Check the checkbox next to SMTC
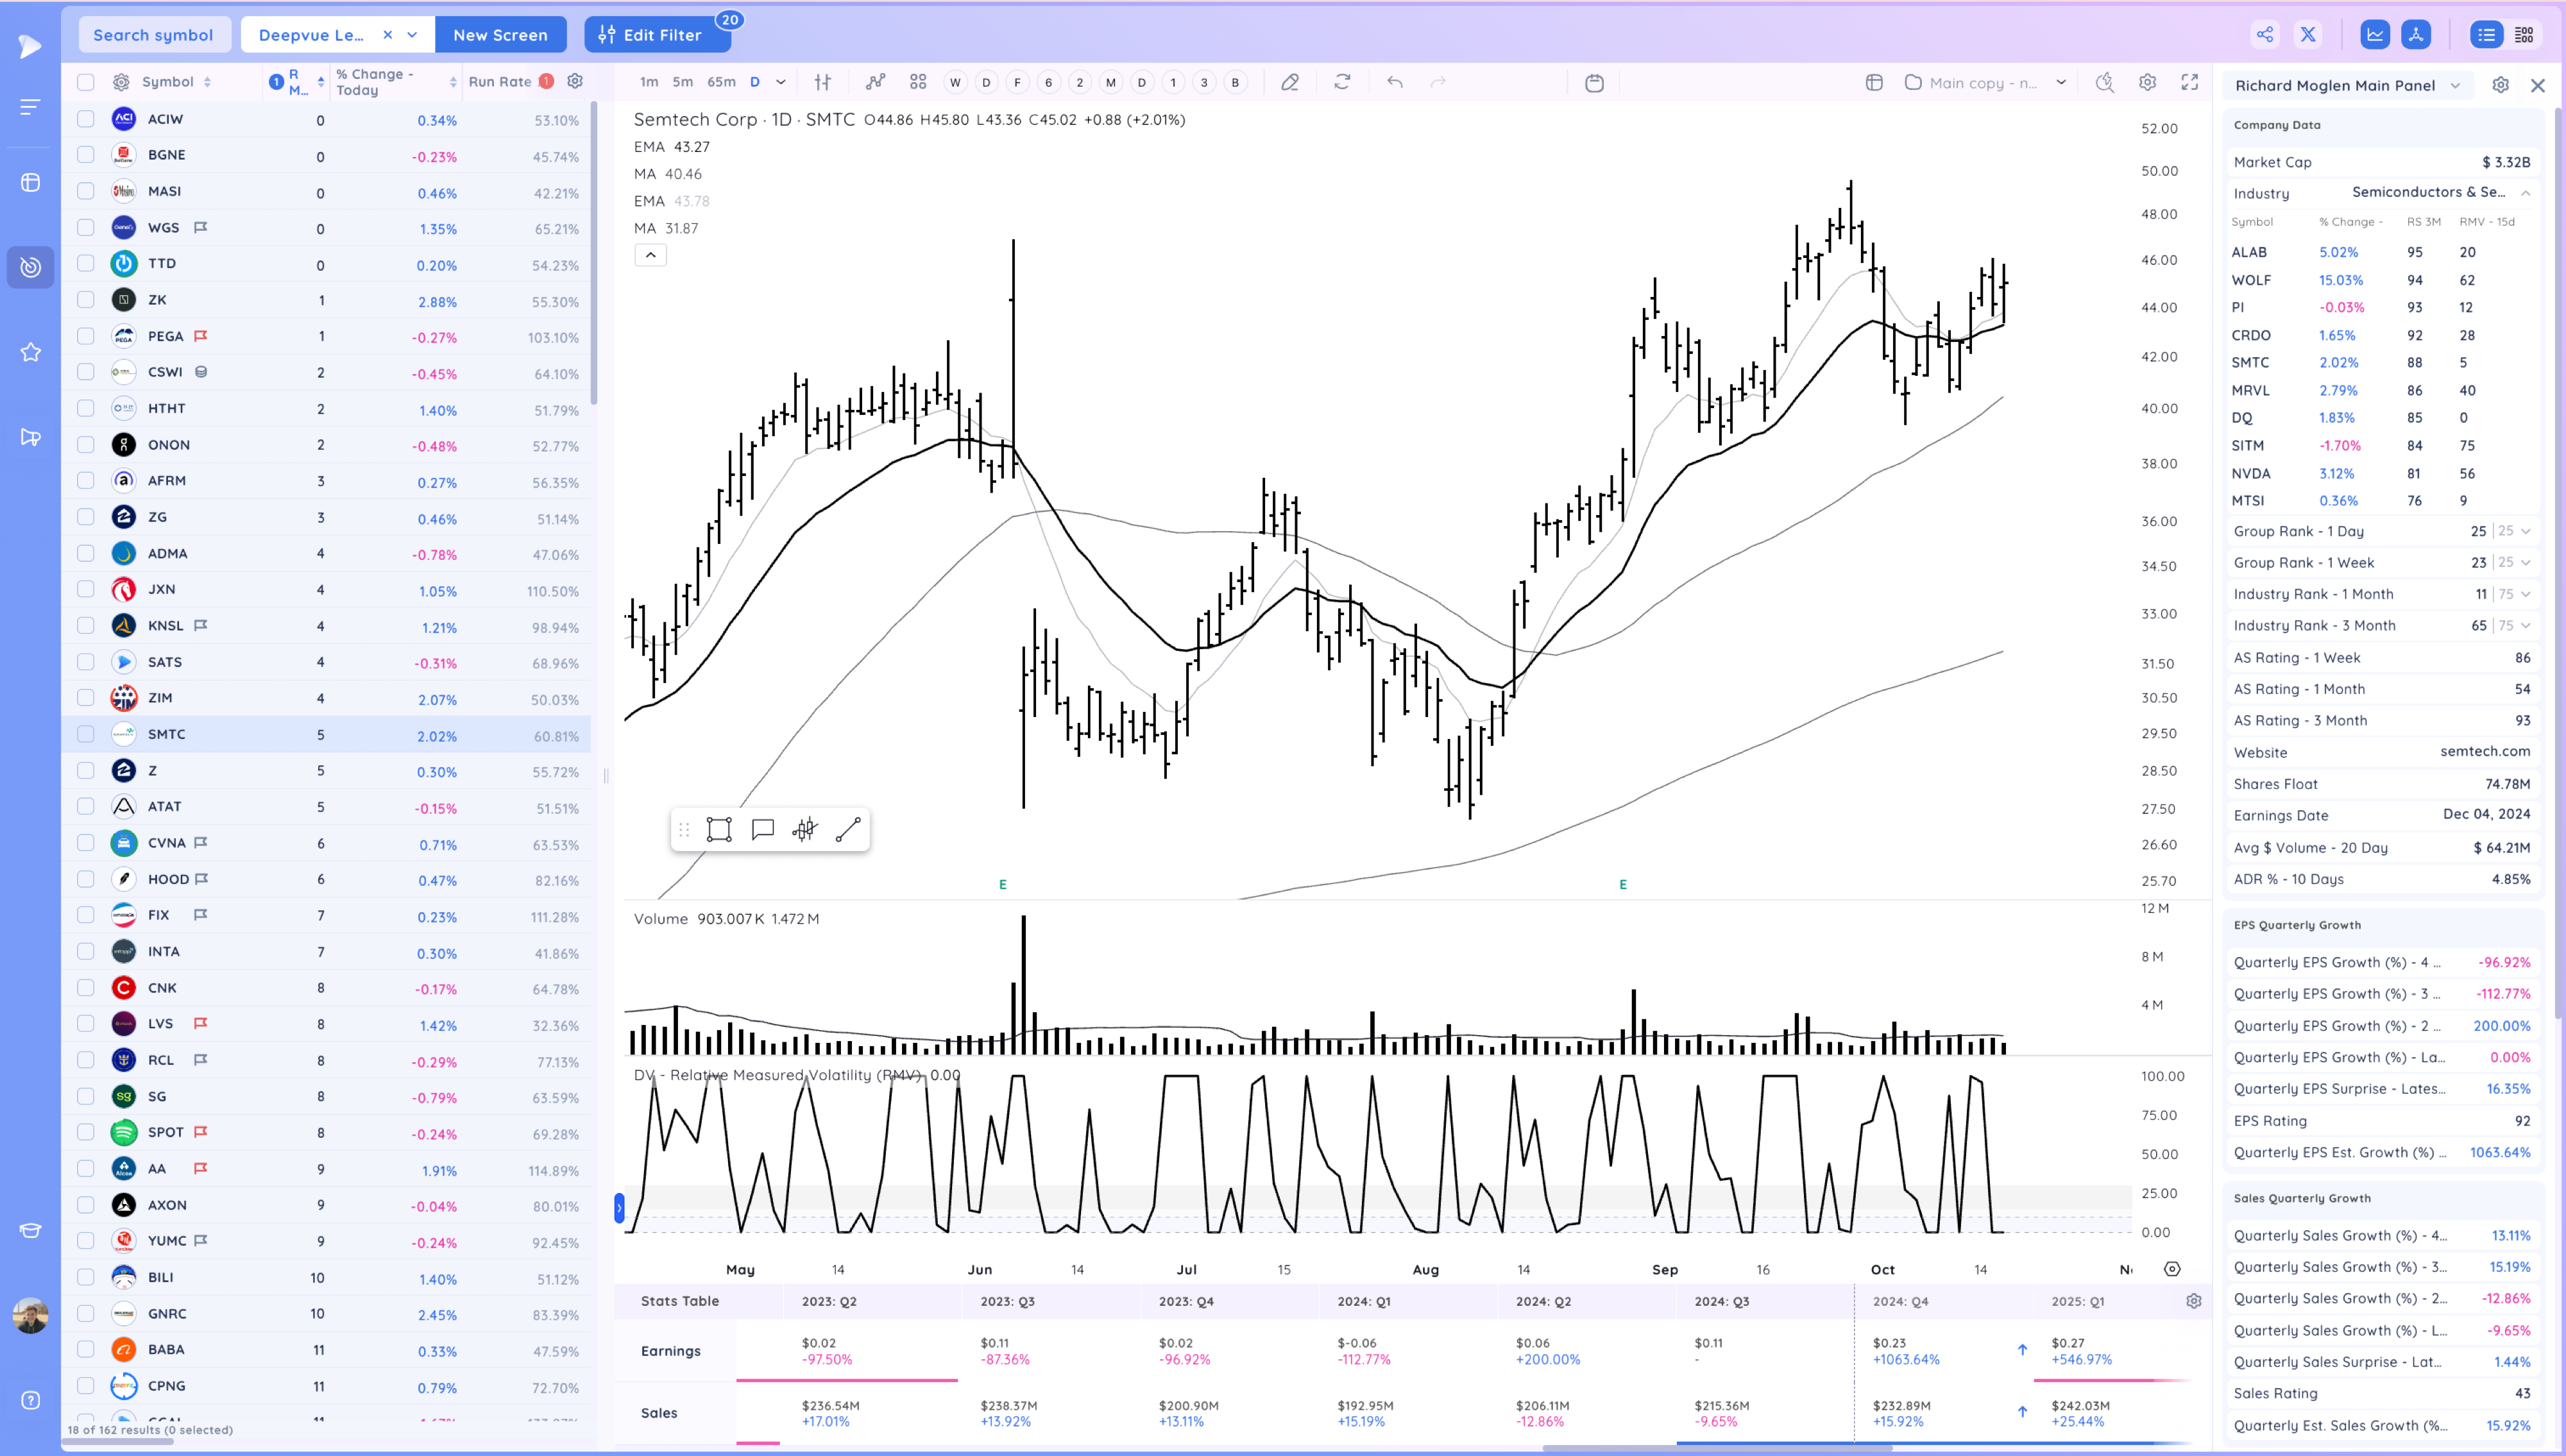2566x1456 pixels. click(86, 734)
